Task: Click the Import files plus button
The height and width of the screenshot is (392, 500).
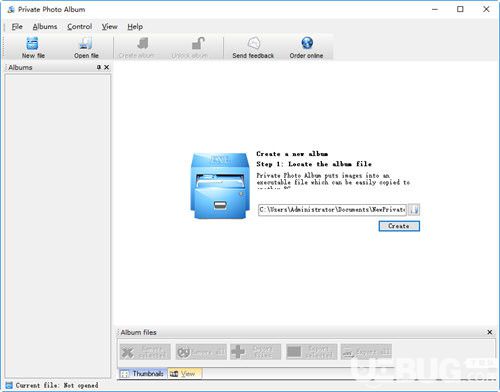Action: click(256, 352)
